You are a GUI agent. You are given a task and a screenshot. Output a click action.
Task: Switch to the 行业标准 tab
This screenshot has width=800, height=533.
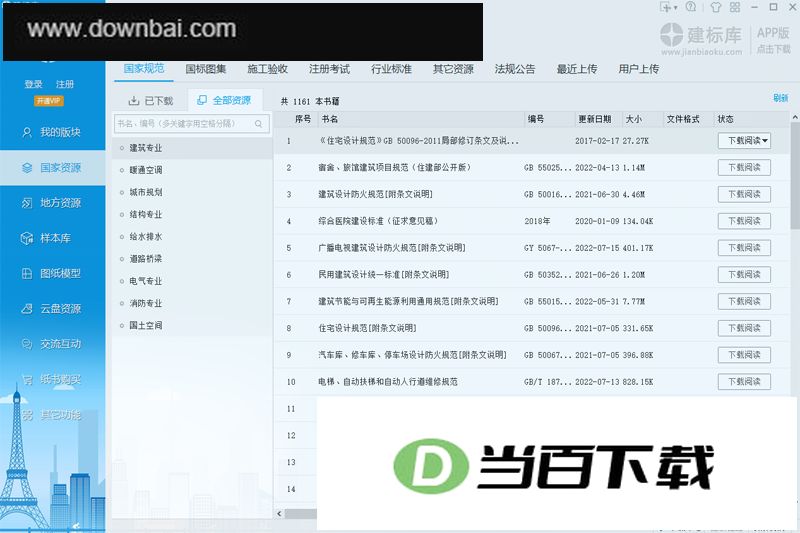click(391, 69)
